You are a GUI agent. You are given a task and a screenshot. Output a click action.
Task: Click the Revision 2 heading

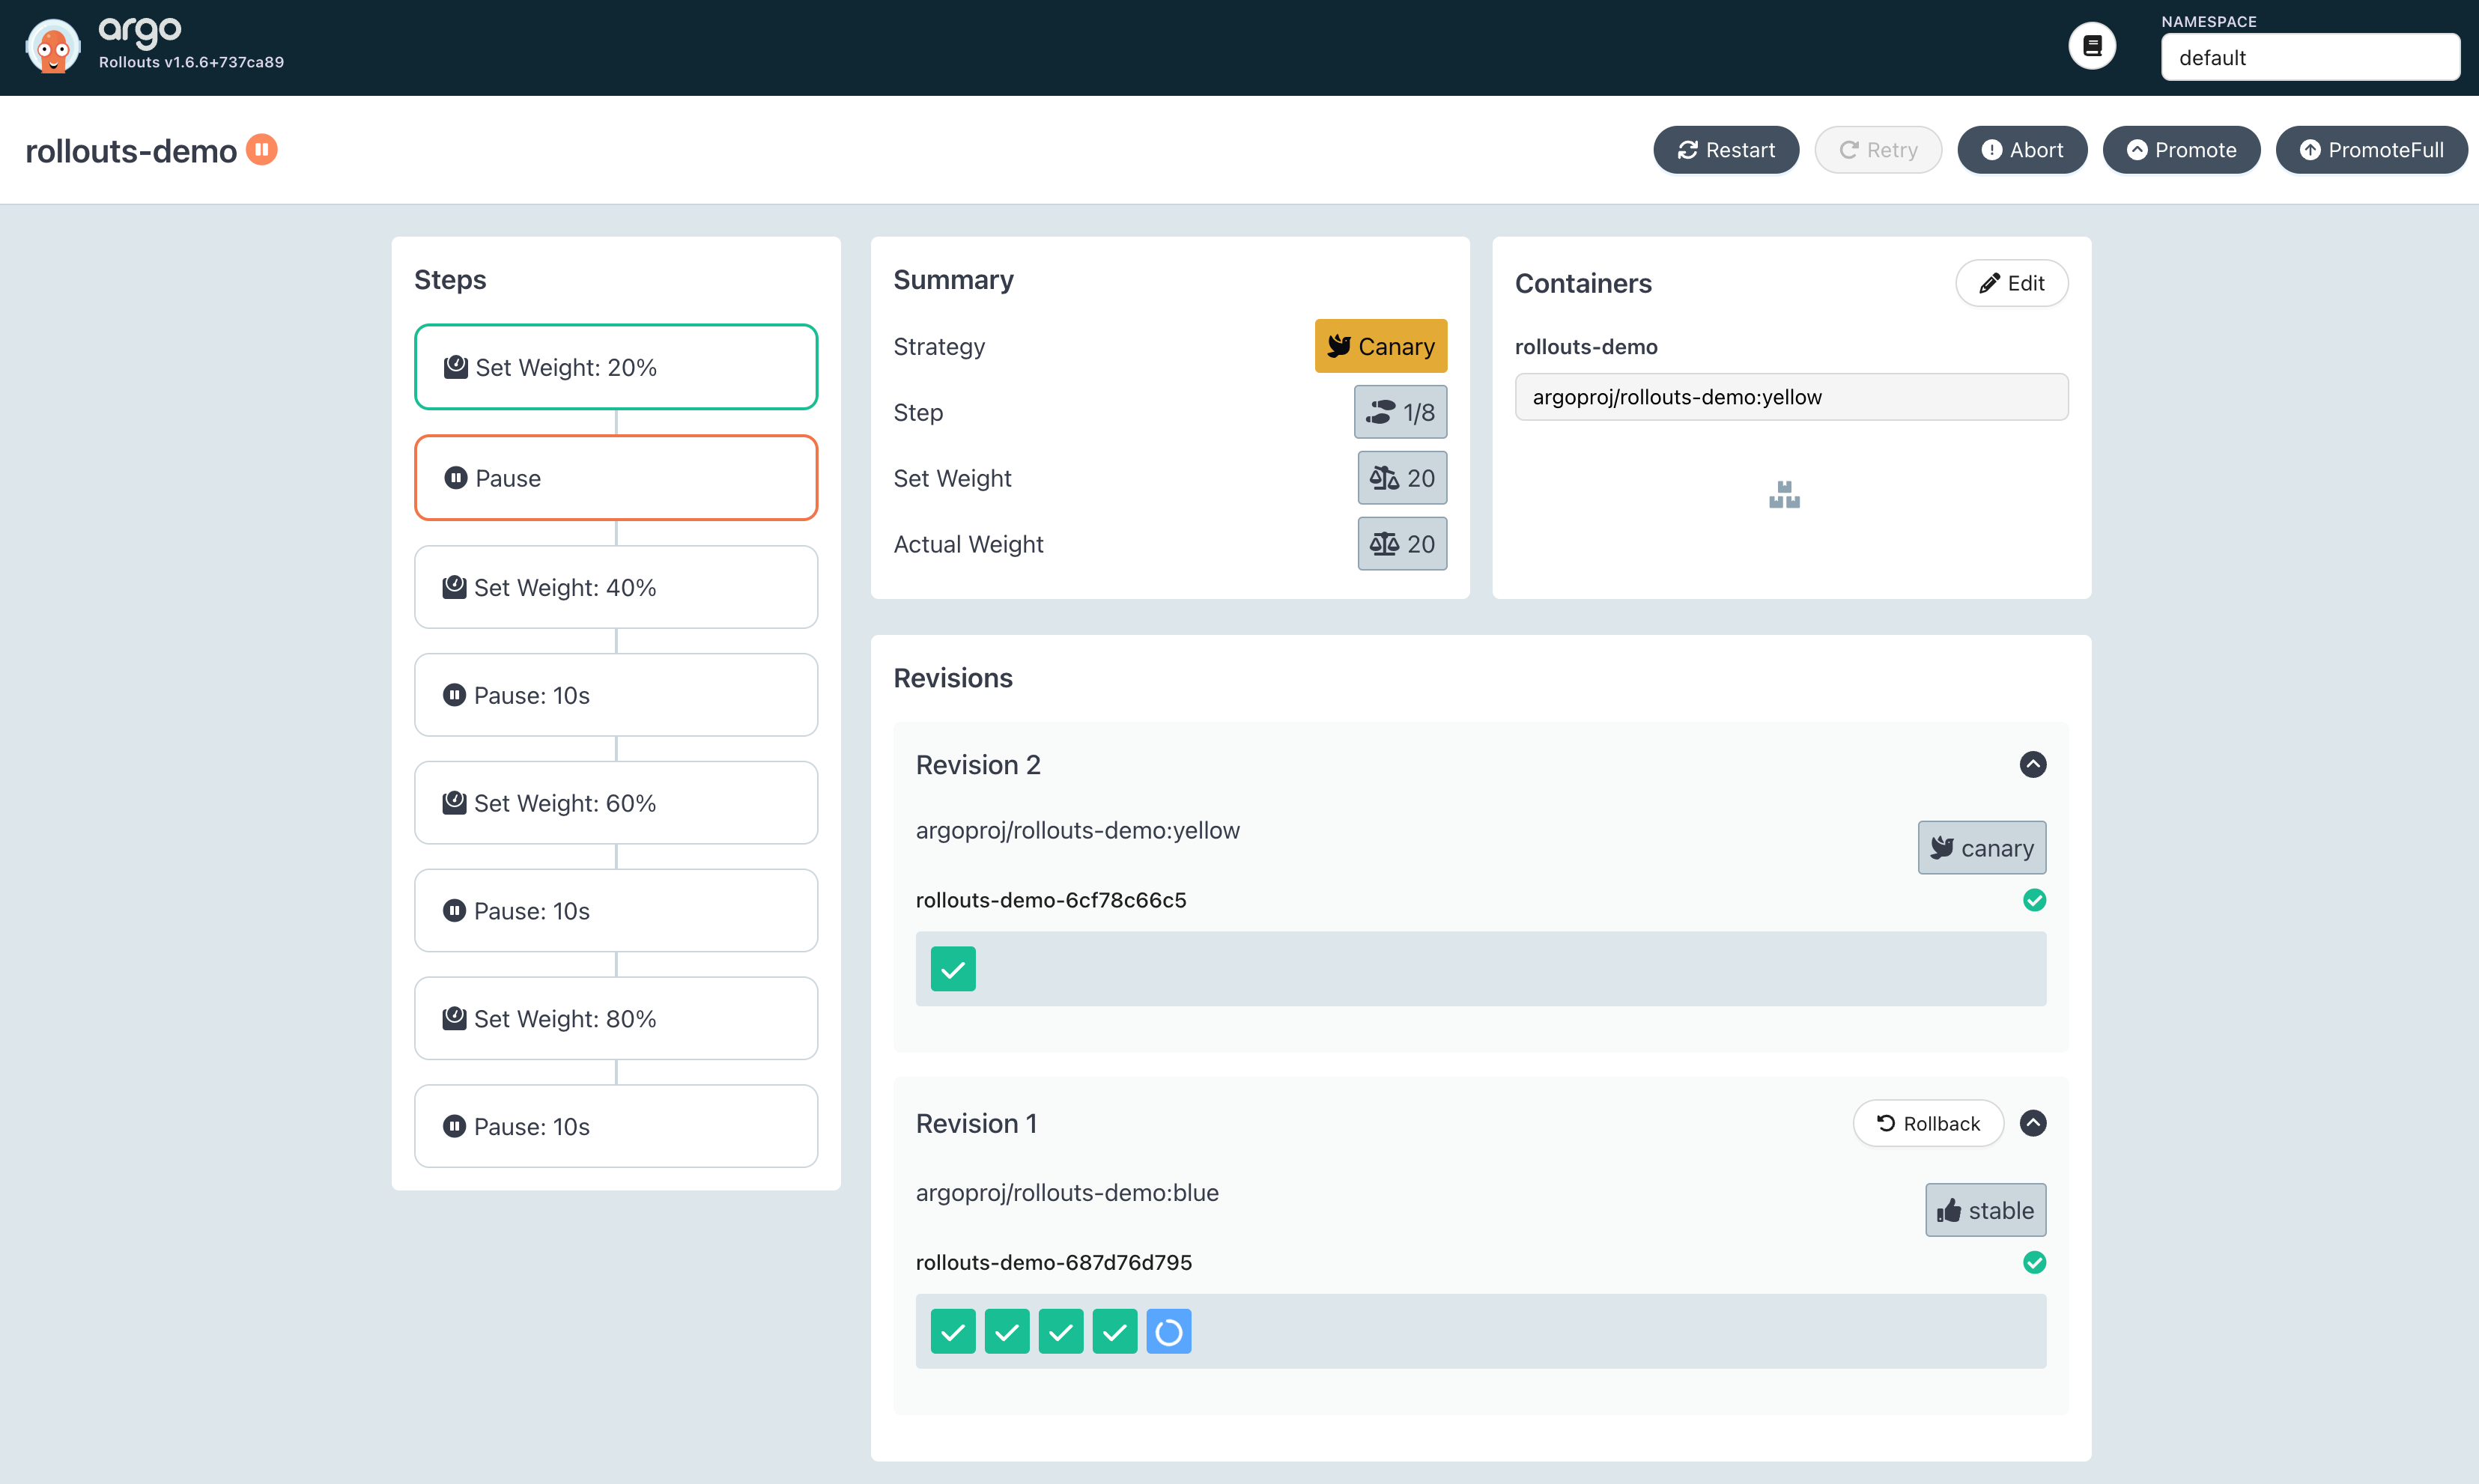(x=978, y=765)
